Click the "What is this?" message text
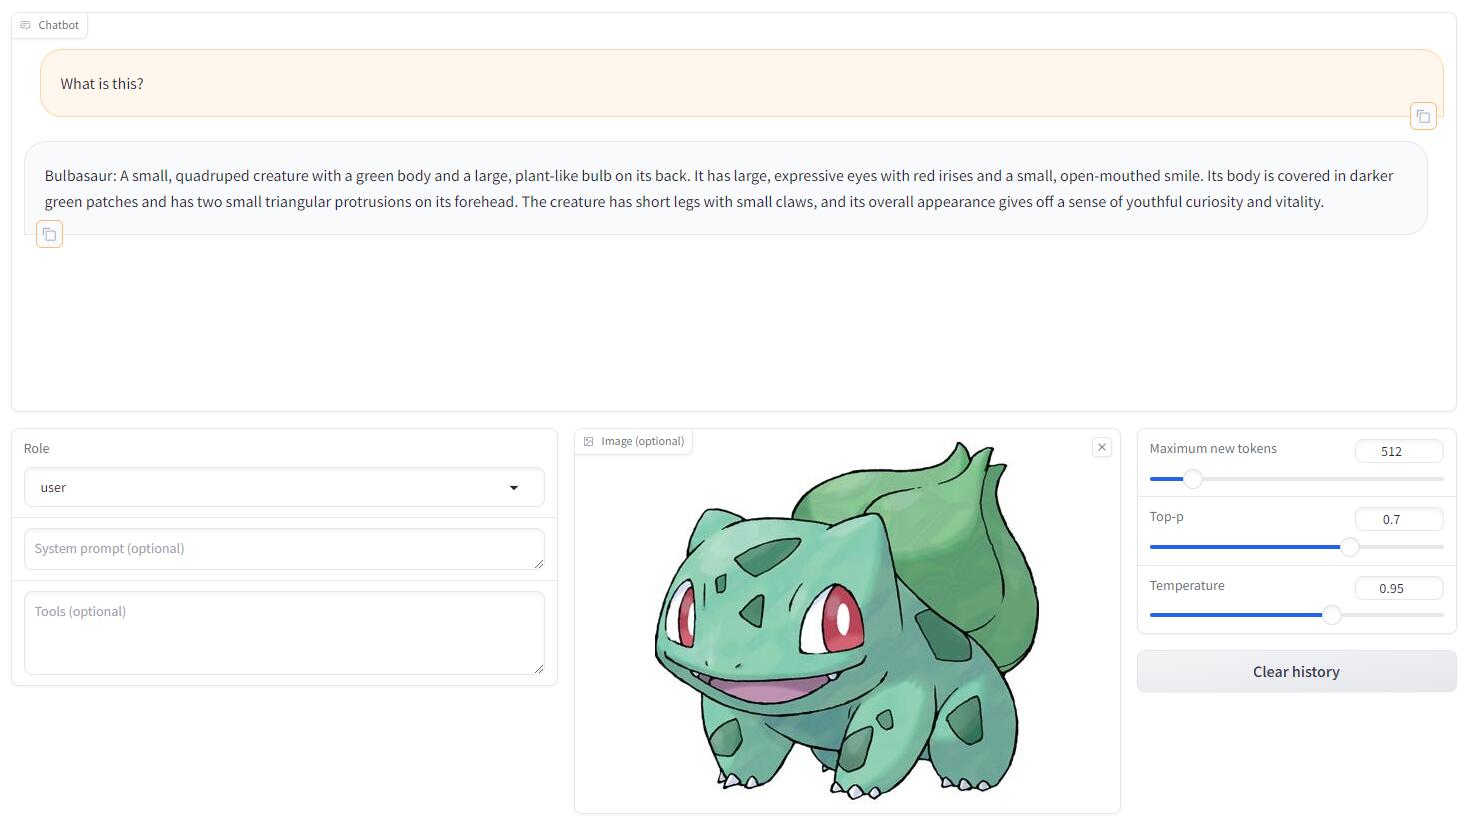1468x829 pixels. [102, 84]
